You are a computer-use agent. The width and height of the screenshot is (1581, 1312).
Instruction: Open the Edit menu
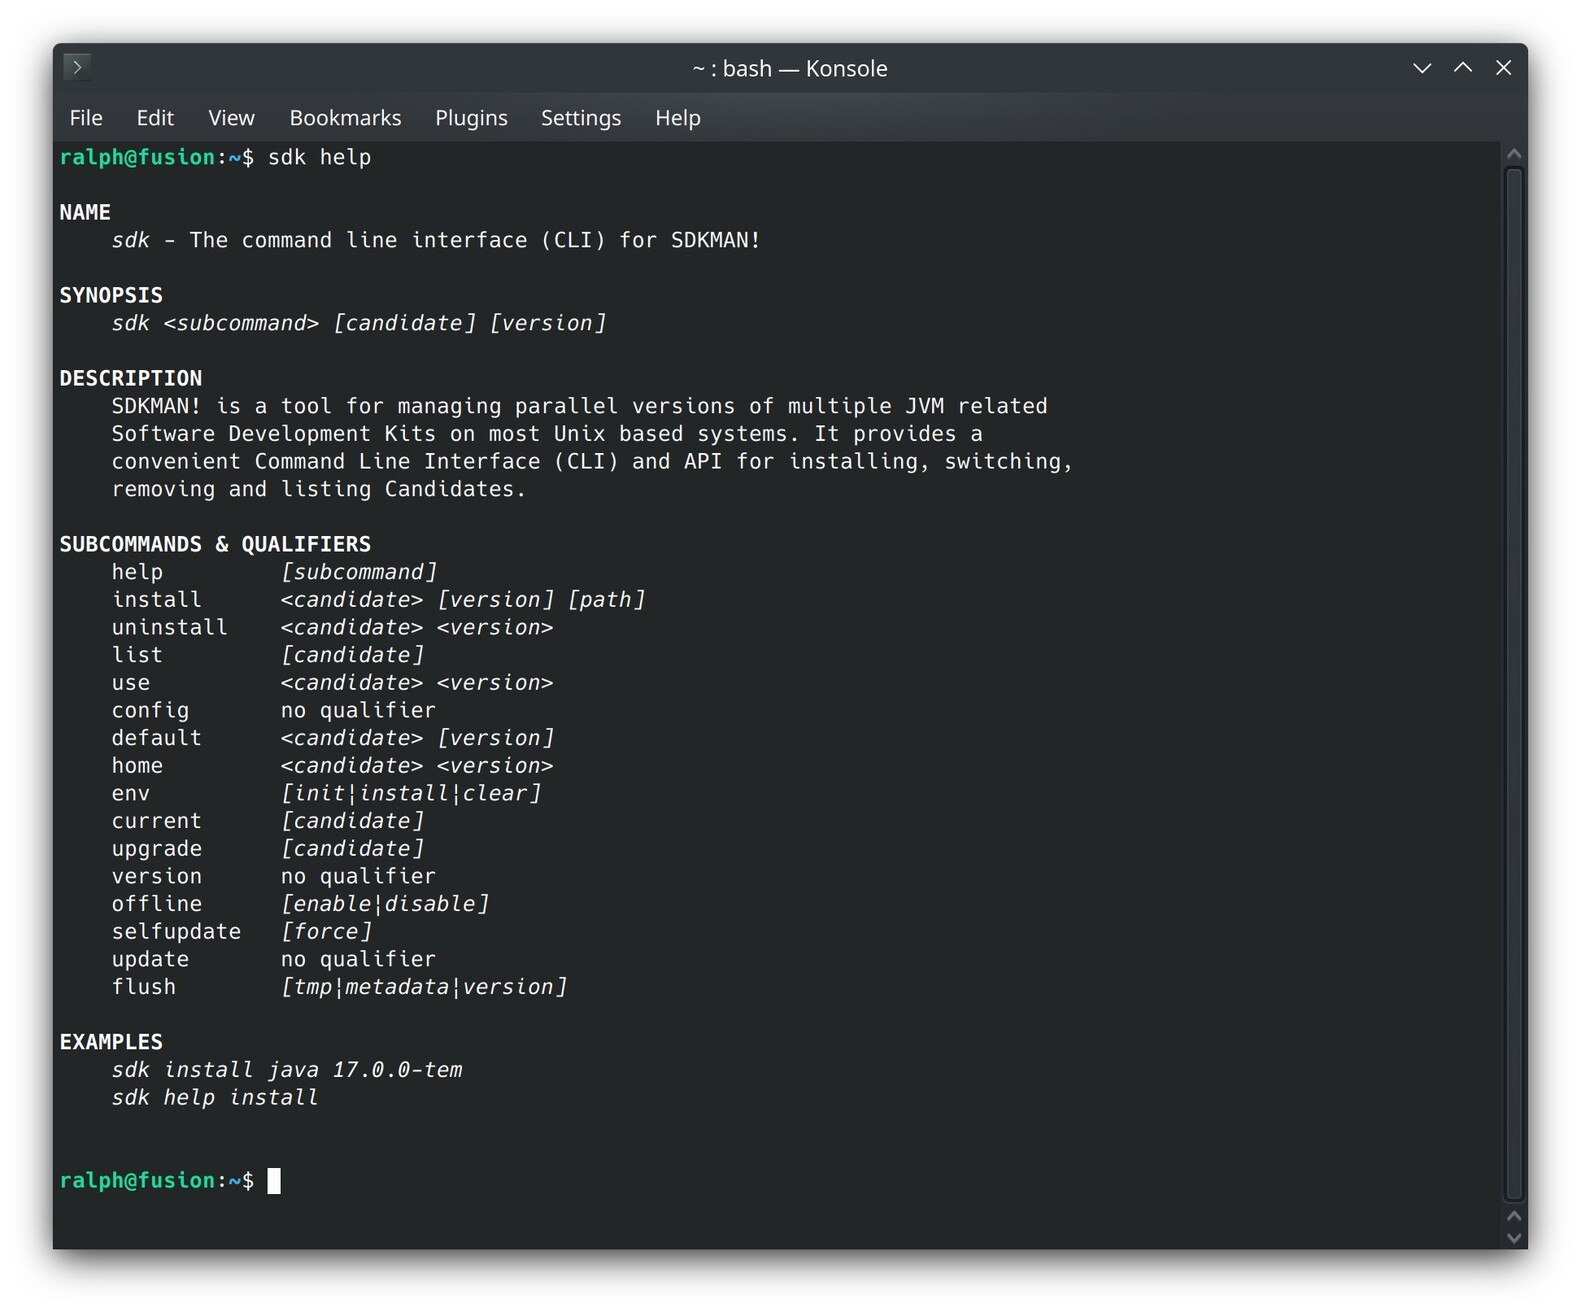[x=155, y=118]
